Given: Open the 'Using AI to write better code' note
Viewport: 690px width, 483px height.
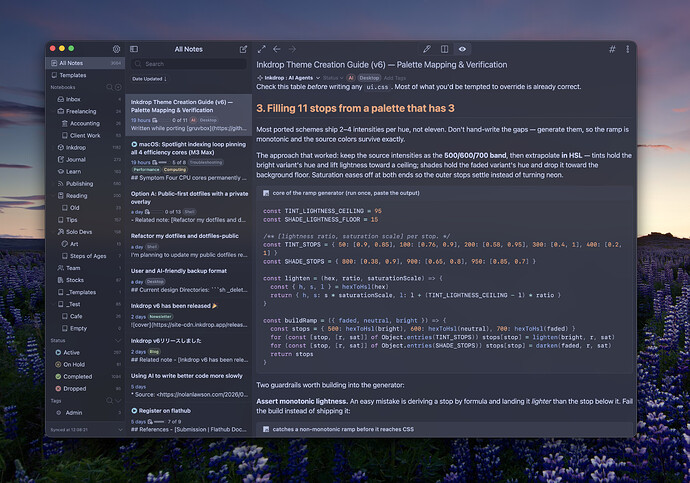Looking at the screenshot, I should point(189,385).
